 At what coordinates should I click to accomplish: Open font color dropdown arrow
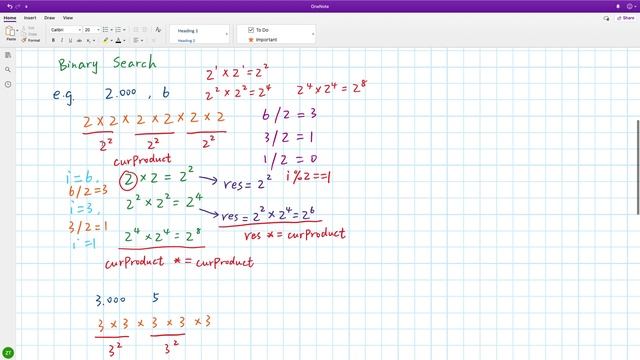click(124, 40)
